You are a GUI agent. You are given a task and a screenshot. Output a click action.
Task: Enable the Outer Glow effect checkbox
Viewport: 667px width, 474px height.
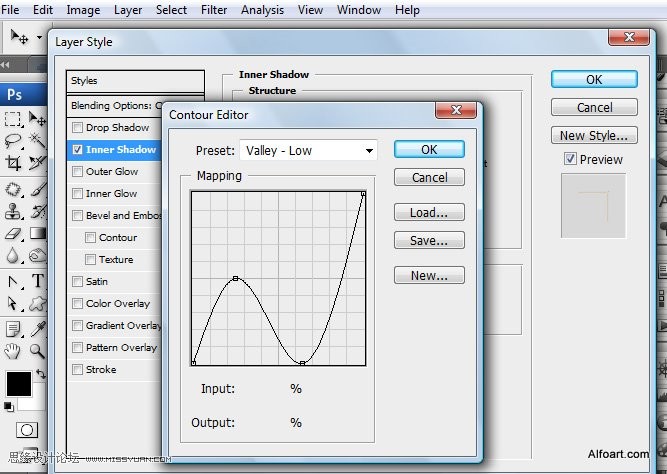click(x=77, y=171)
